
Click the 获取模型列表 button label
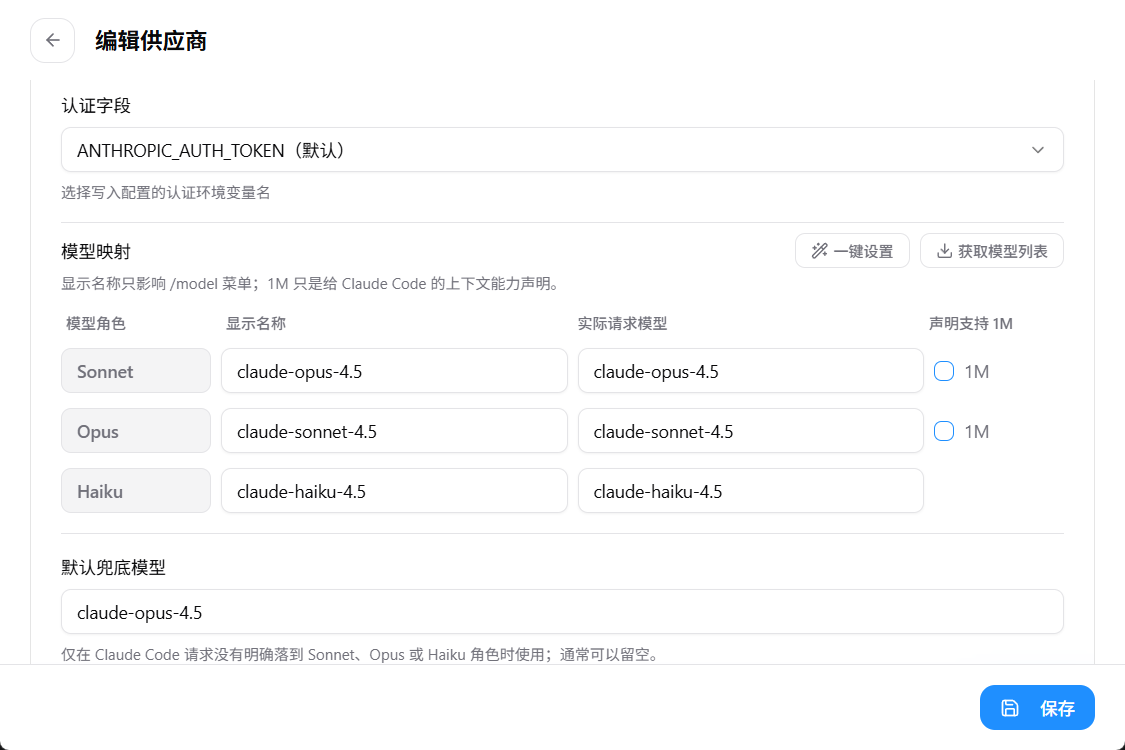click(1002, 251)
